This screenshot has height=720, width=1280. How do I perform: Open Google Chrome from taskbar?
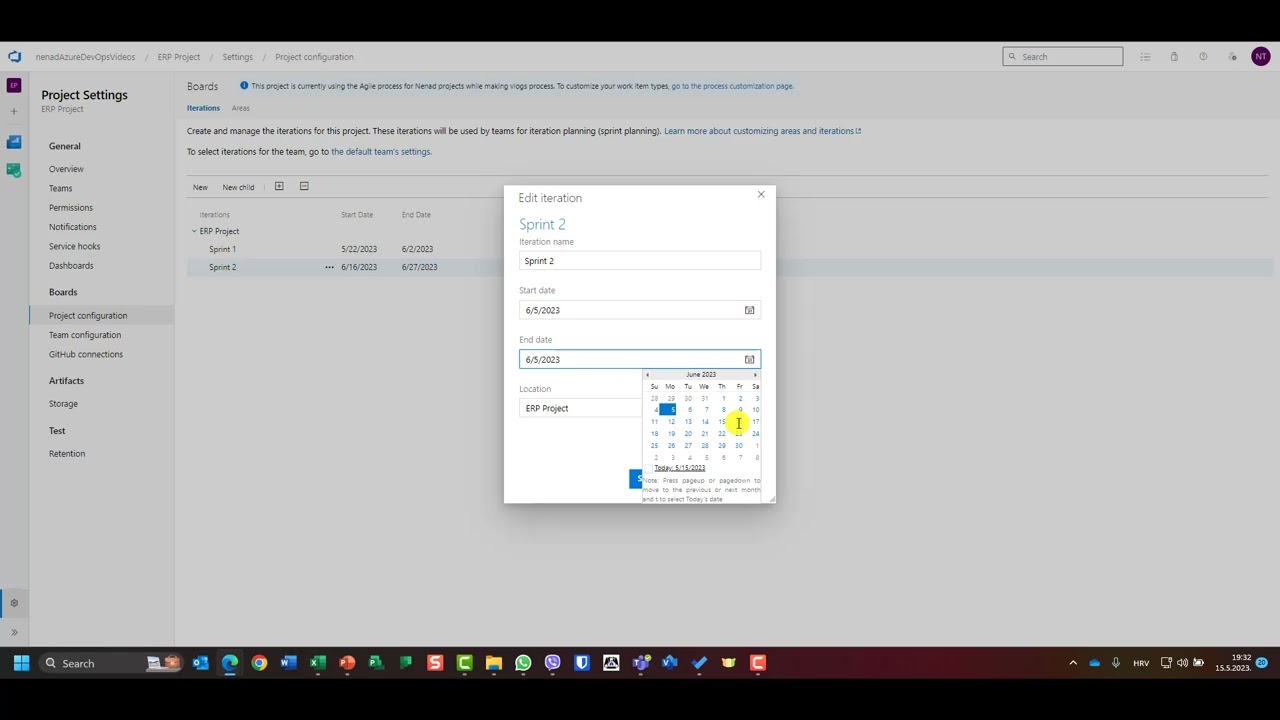(259, 663)
